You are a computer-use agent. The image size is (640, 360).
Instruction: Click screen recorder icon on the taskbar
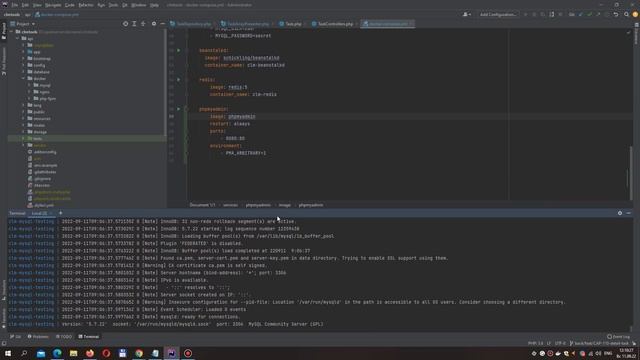(188, 353)
